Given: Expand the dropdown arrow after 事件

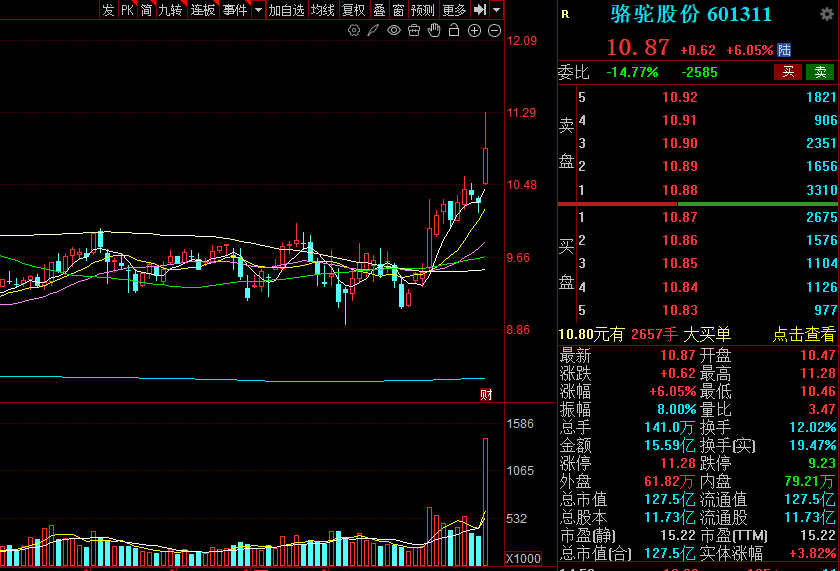Looking at the screenshot, I should tap(259, 10).
